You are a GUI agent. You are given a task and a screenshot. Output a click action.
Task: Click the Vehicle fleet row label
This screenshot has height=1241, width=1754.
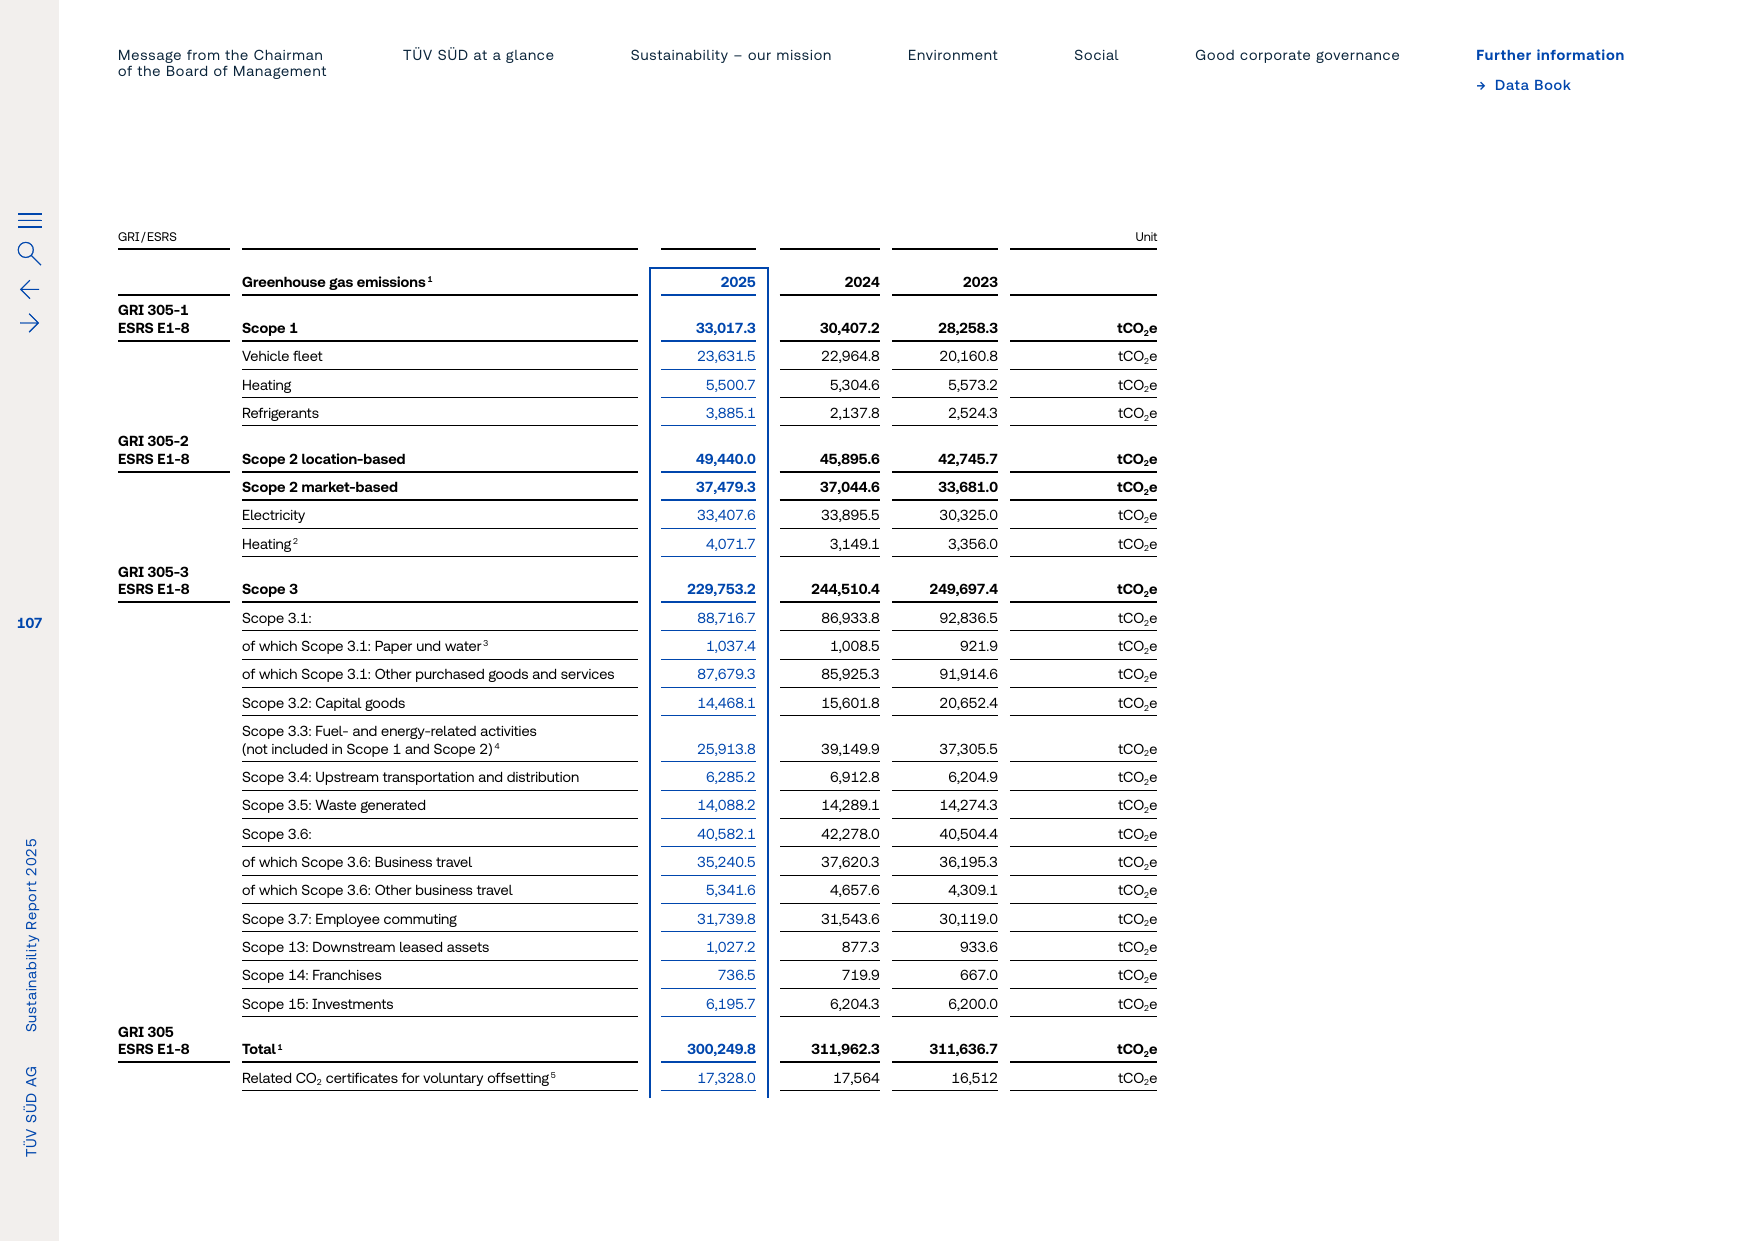(282, 356)
